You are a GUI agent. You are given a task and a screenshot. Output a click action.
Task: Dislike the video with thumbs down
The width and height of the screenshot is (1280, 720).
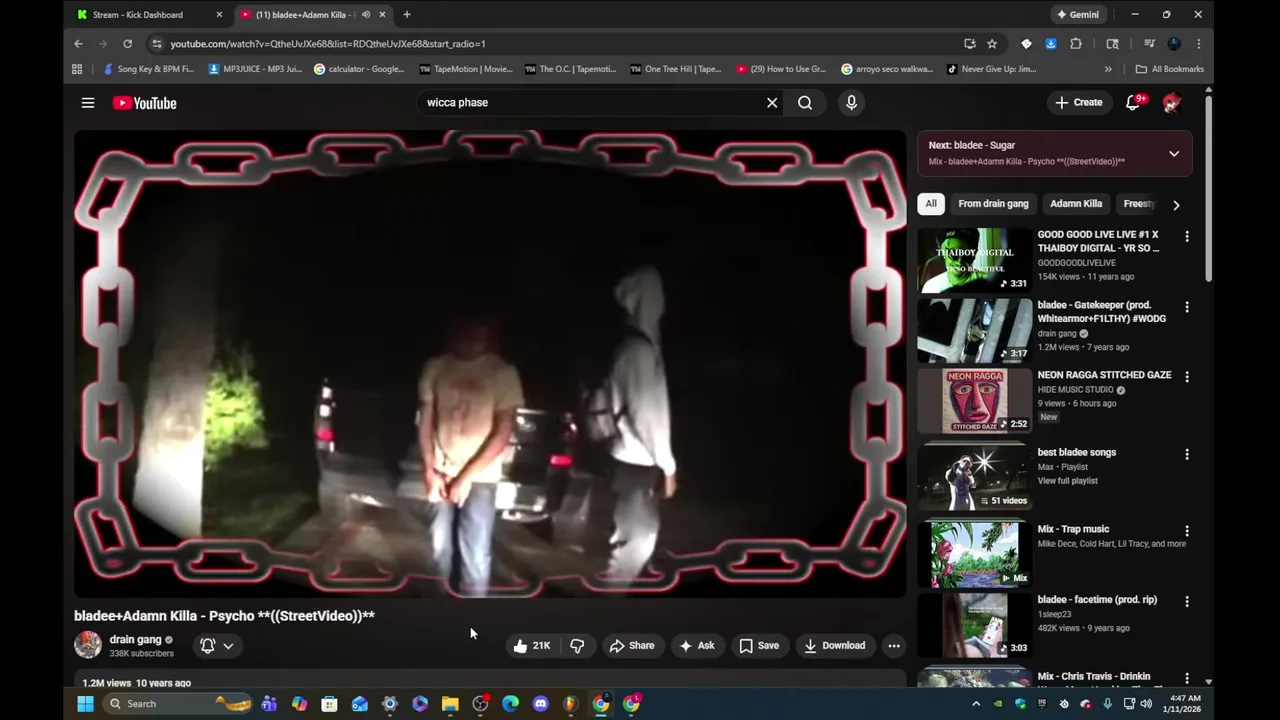coord(577,646)
